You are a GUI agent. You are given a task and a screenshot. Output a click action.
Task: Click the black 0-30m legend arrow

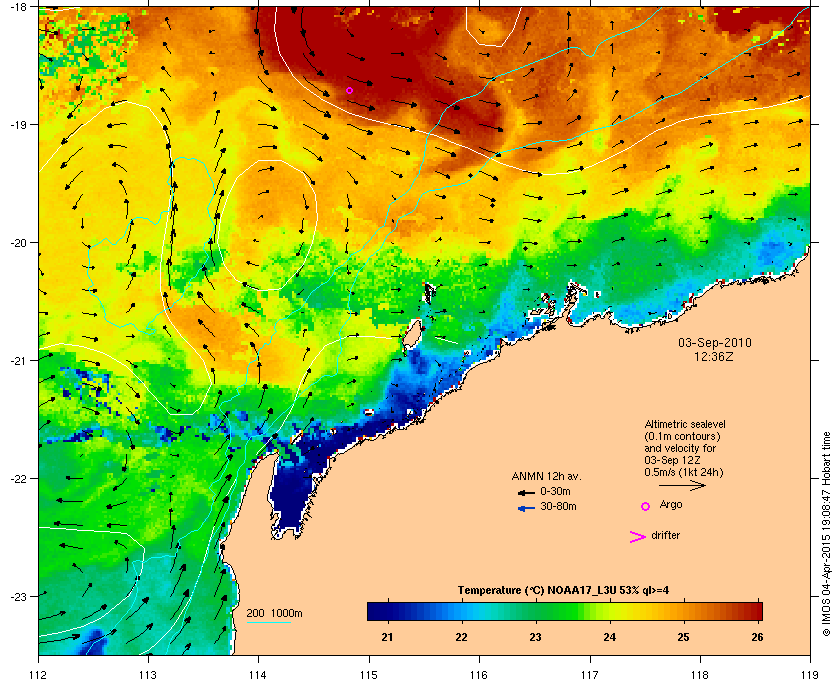[526, 492]
